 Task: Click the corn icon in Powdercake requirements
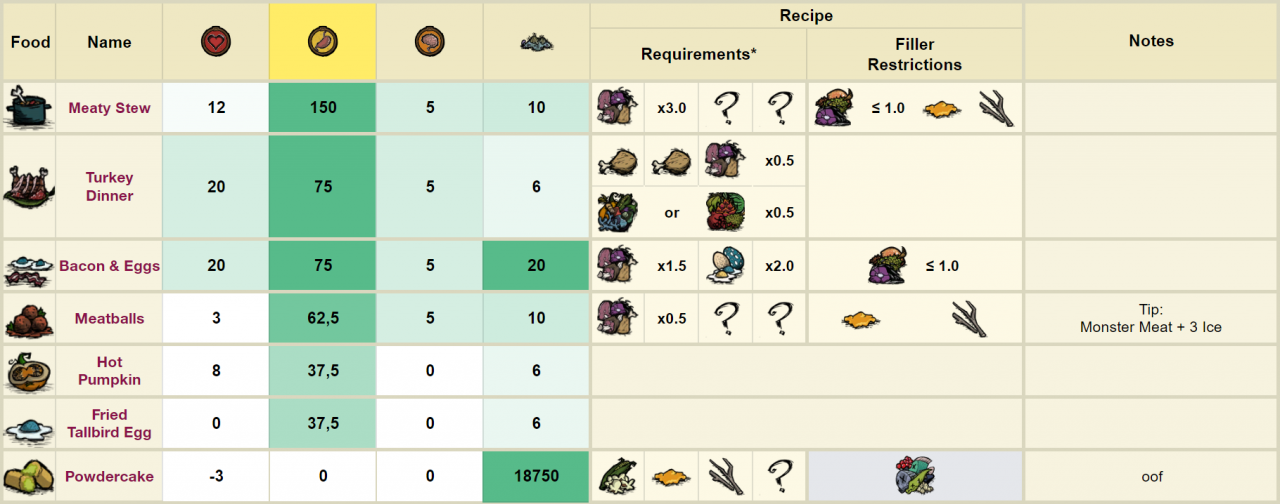[617, 477]
